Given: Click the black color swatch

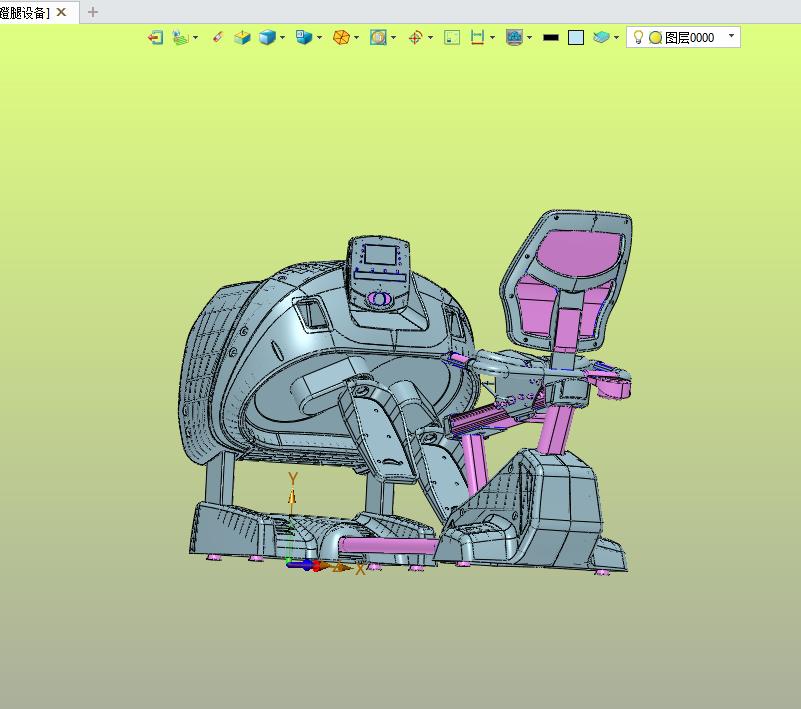Looking at the screenshot, I should (x=551, y=37).
